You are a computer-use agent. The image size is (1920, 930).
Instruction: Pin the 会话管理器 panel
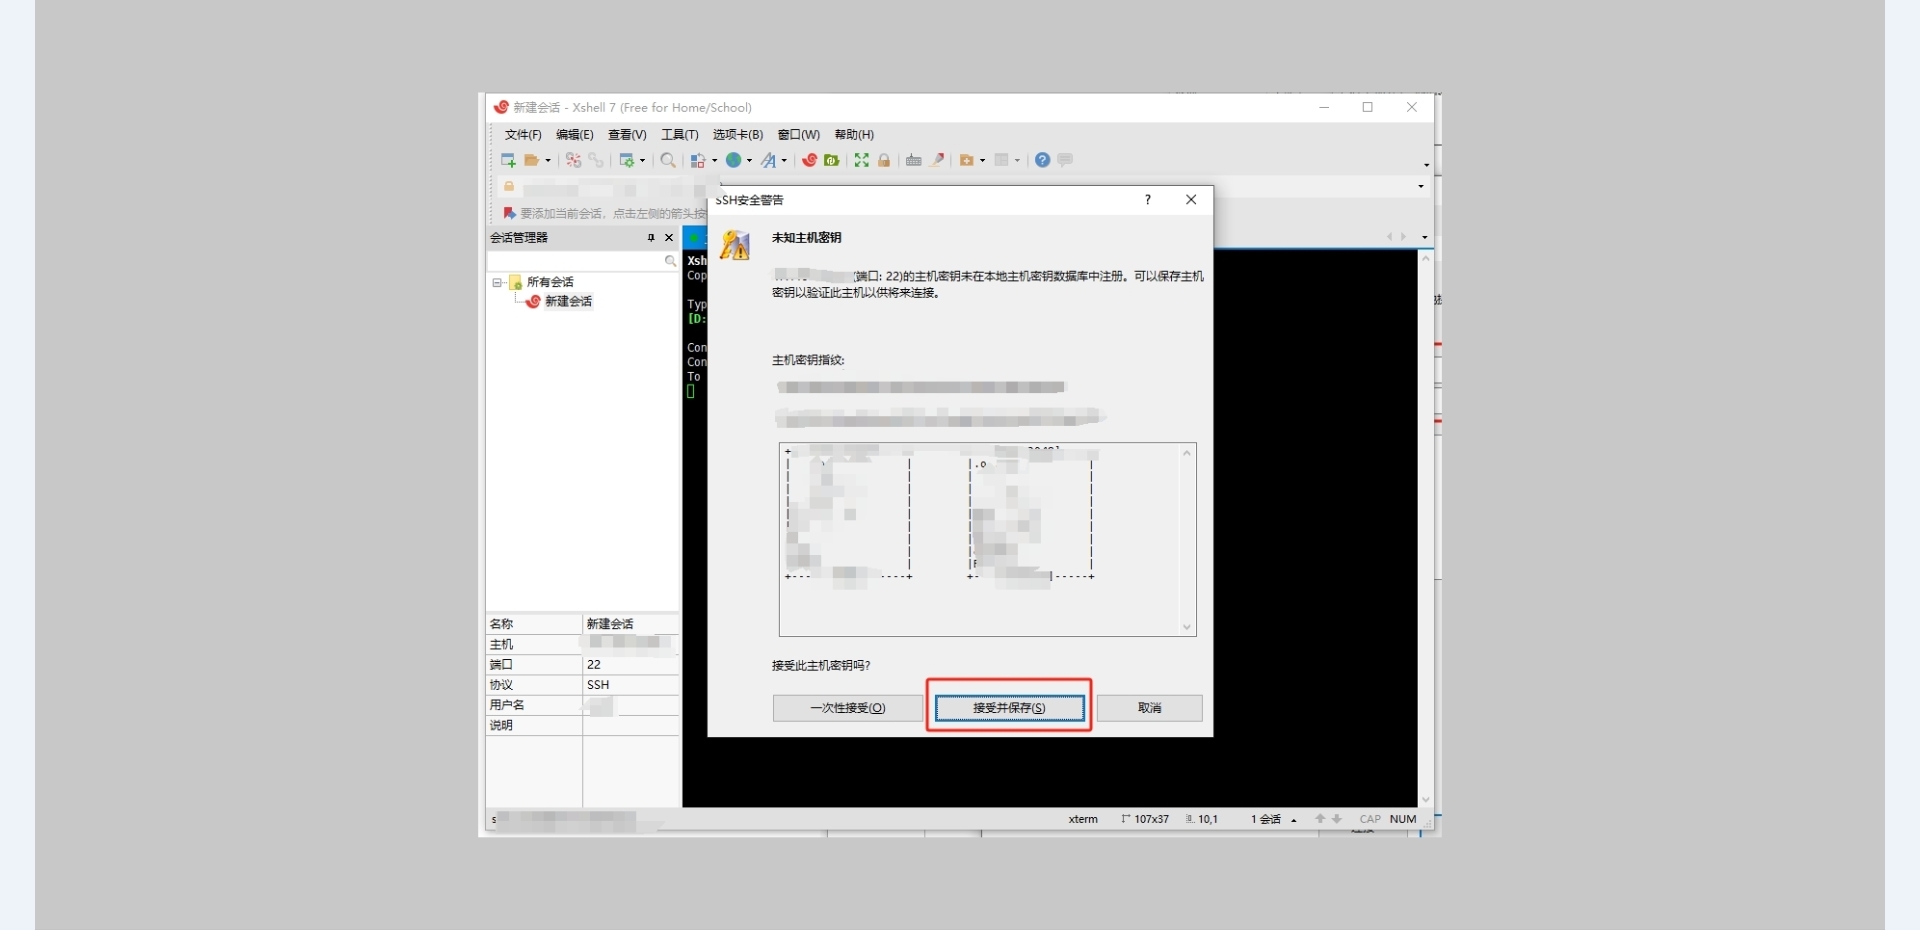pyautogui.click(x=651, y=238)
